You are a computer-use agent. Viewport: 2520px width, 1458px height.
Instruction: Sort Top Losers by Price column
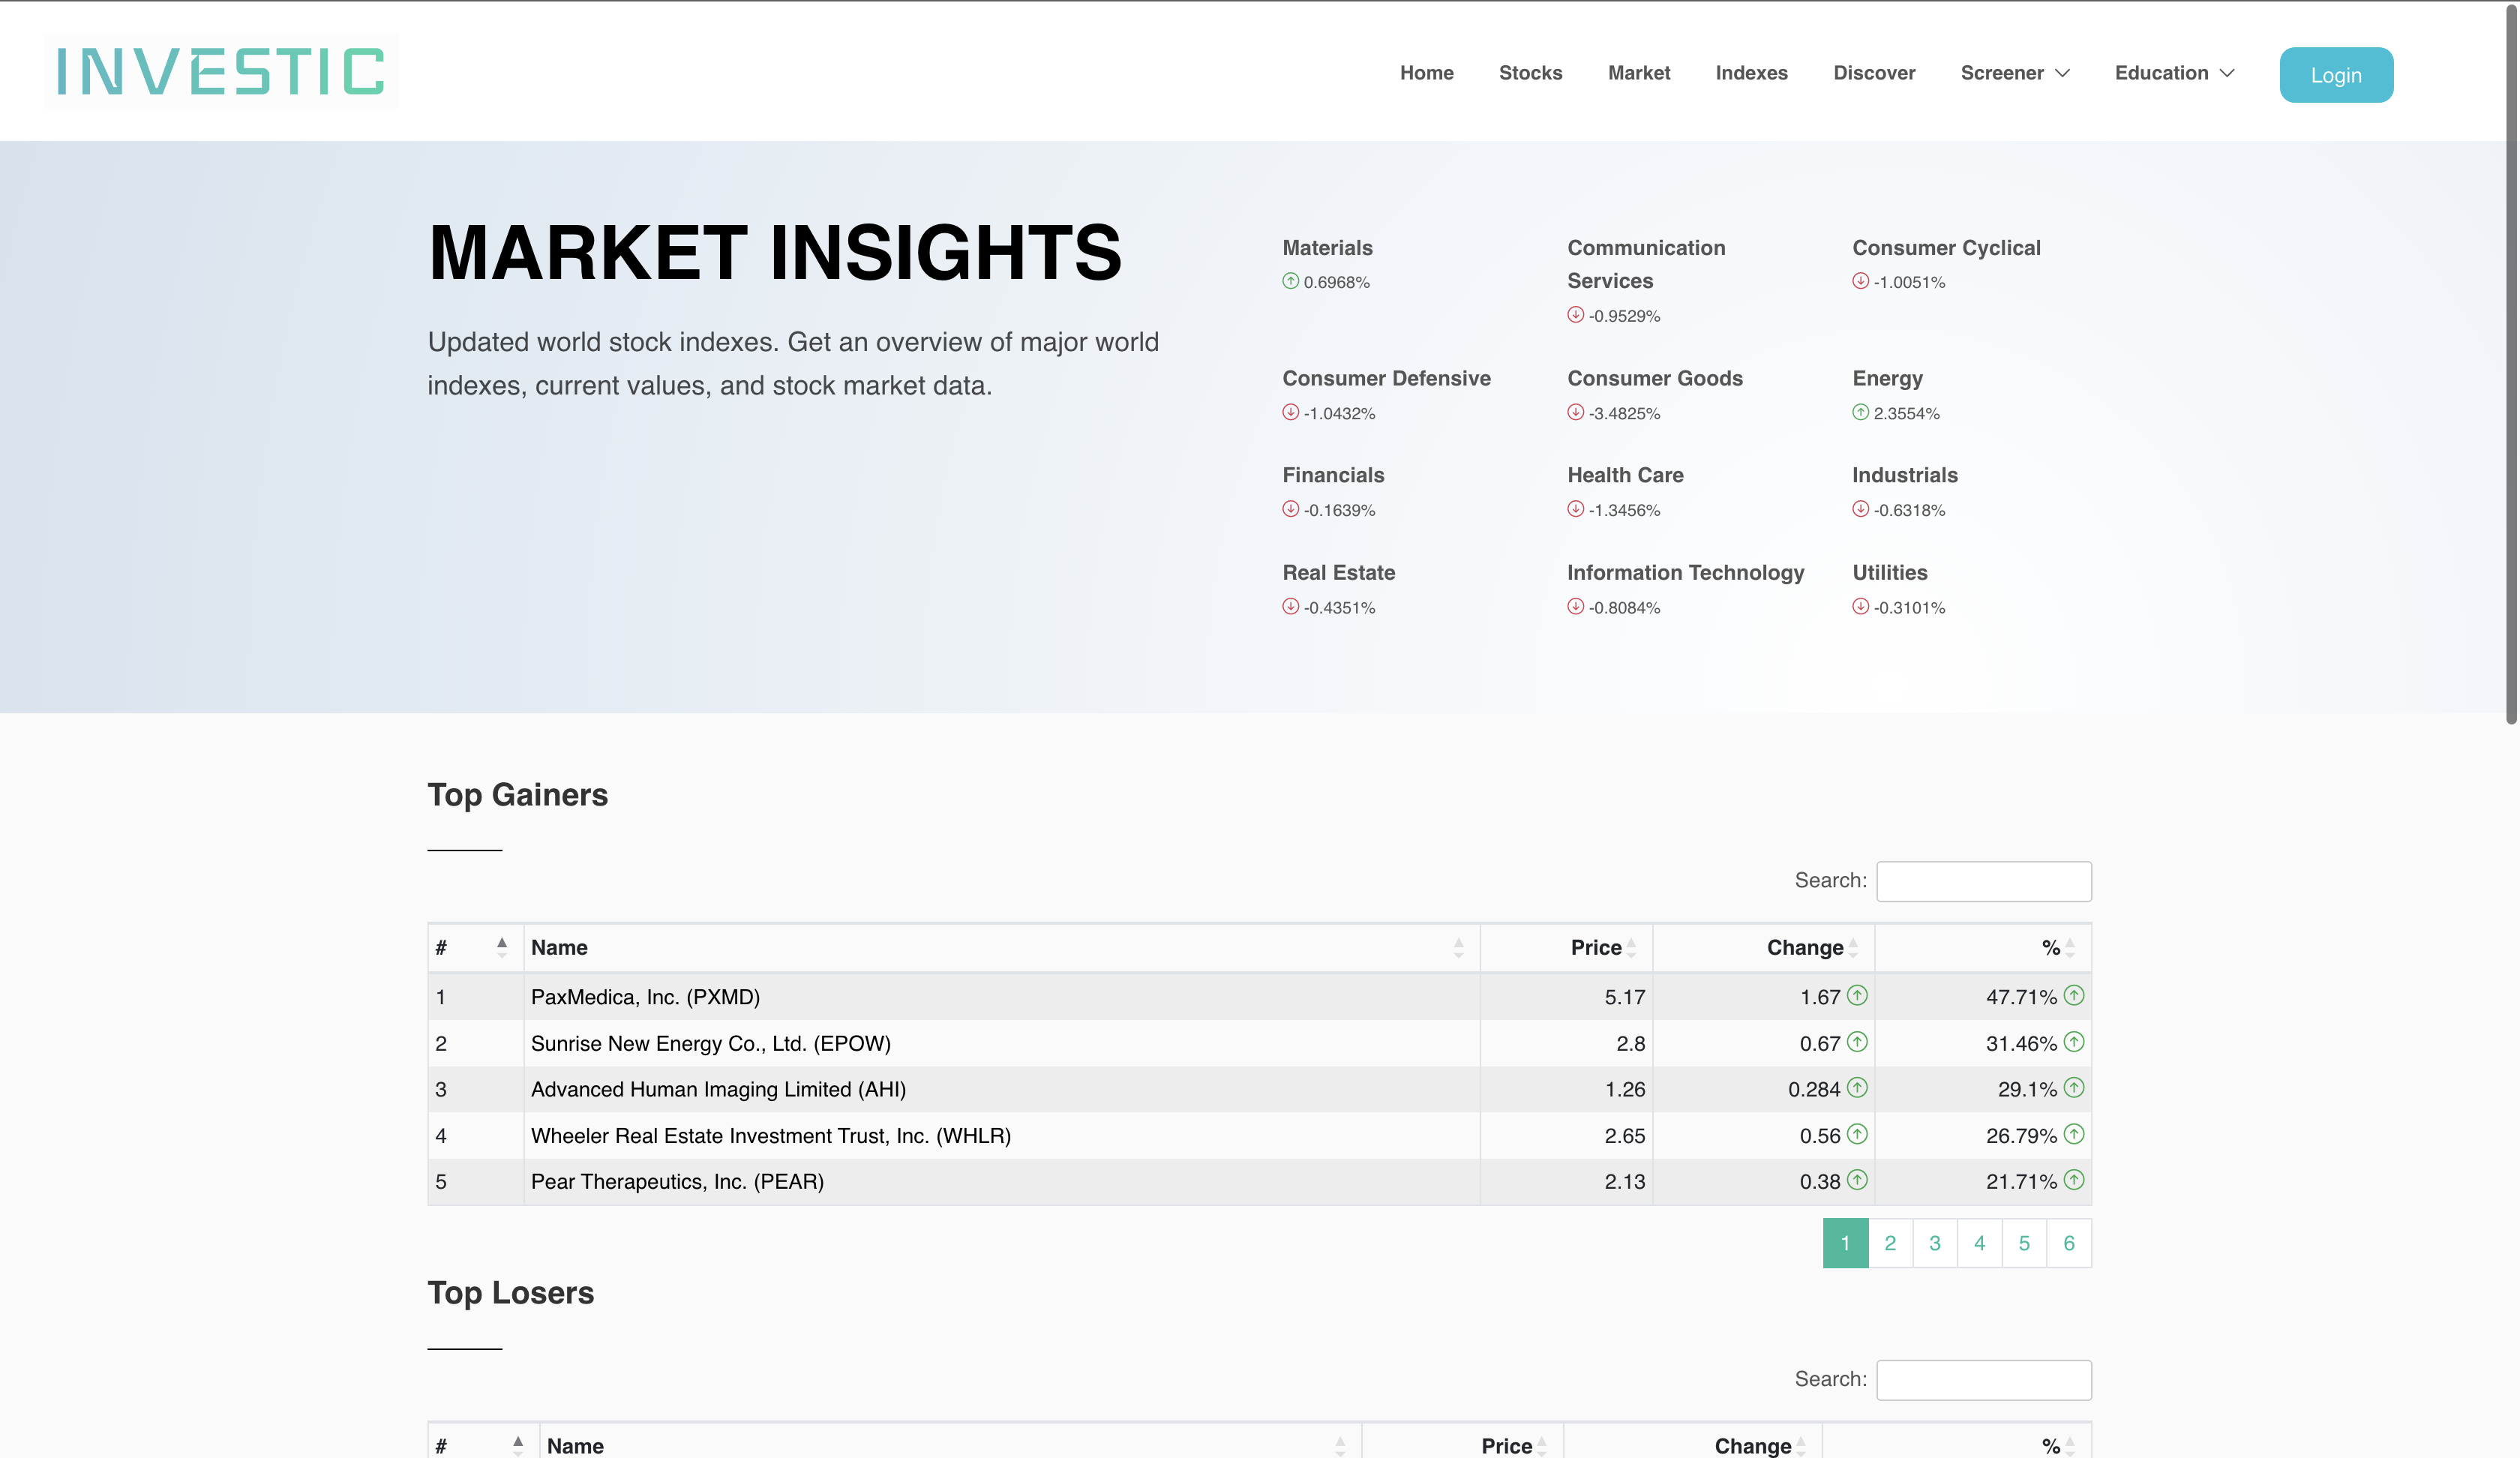pyautogui.click(x=1462, y=1442)
